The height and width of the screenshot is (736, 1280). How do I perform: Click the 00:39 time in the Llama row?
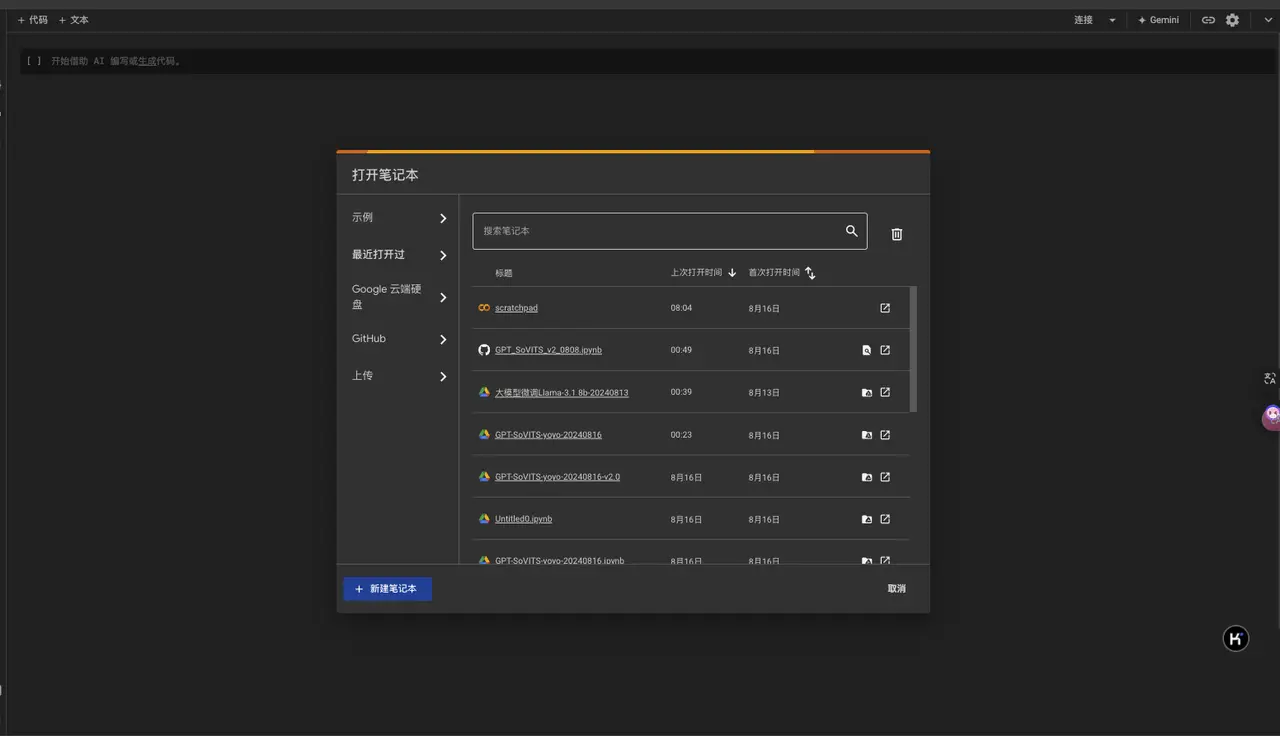[x=681, y=392]
